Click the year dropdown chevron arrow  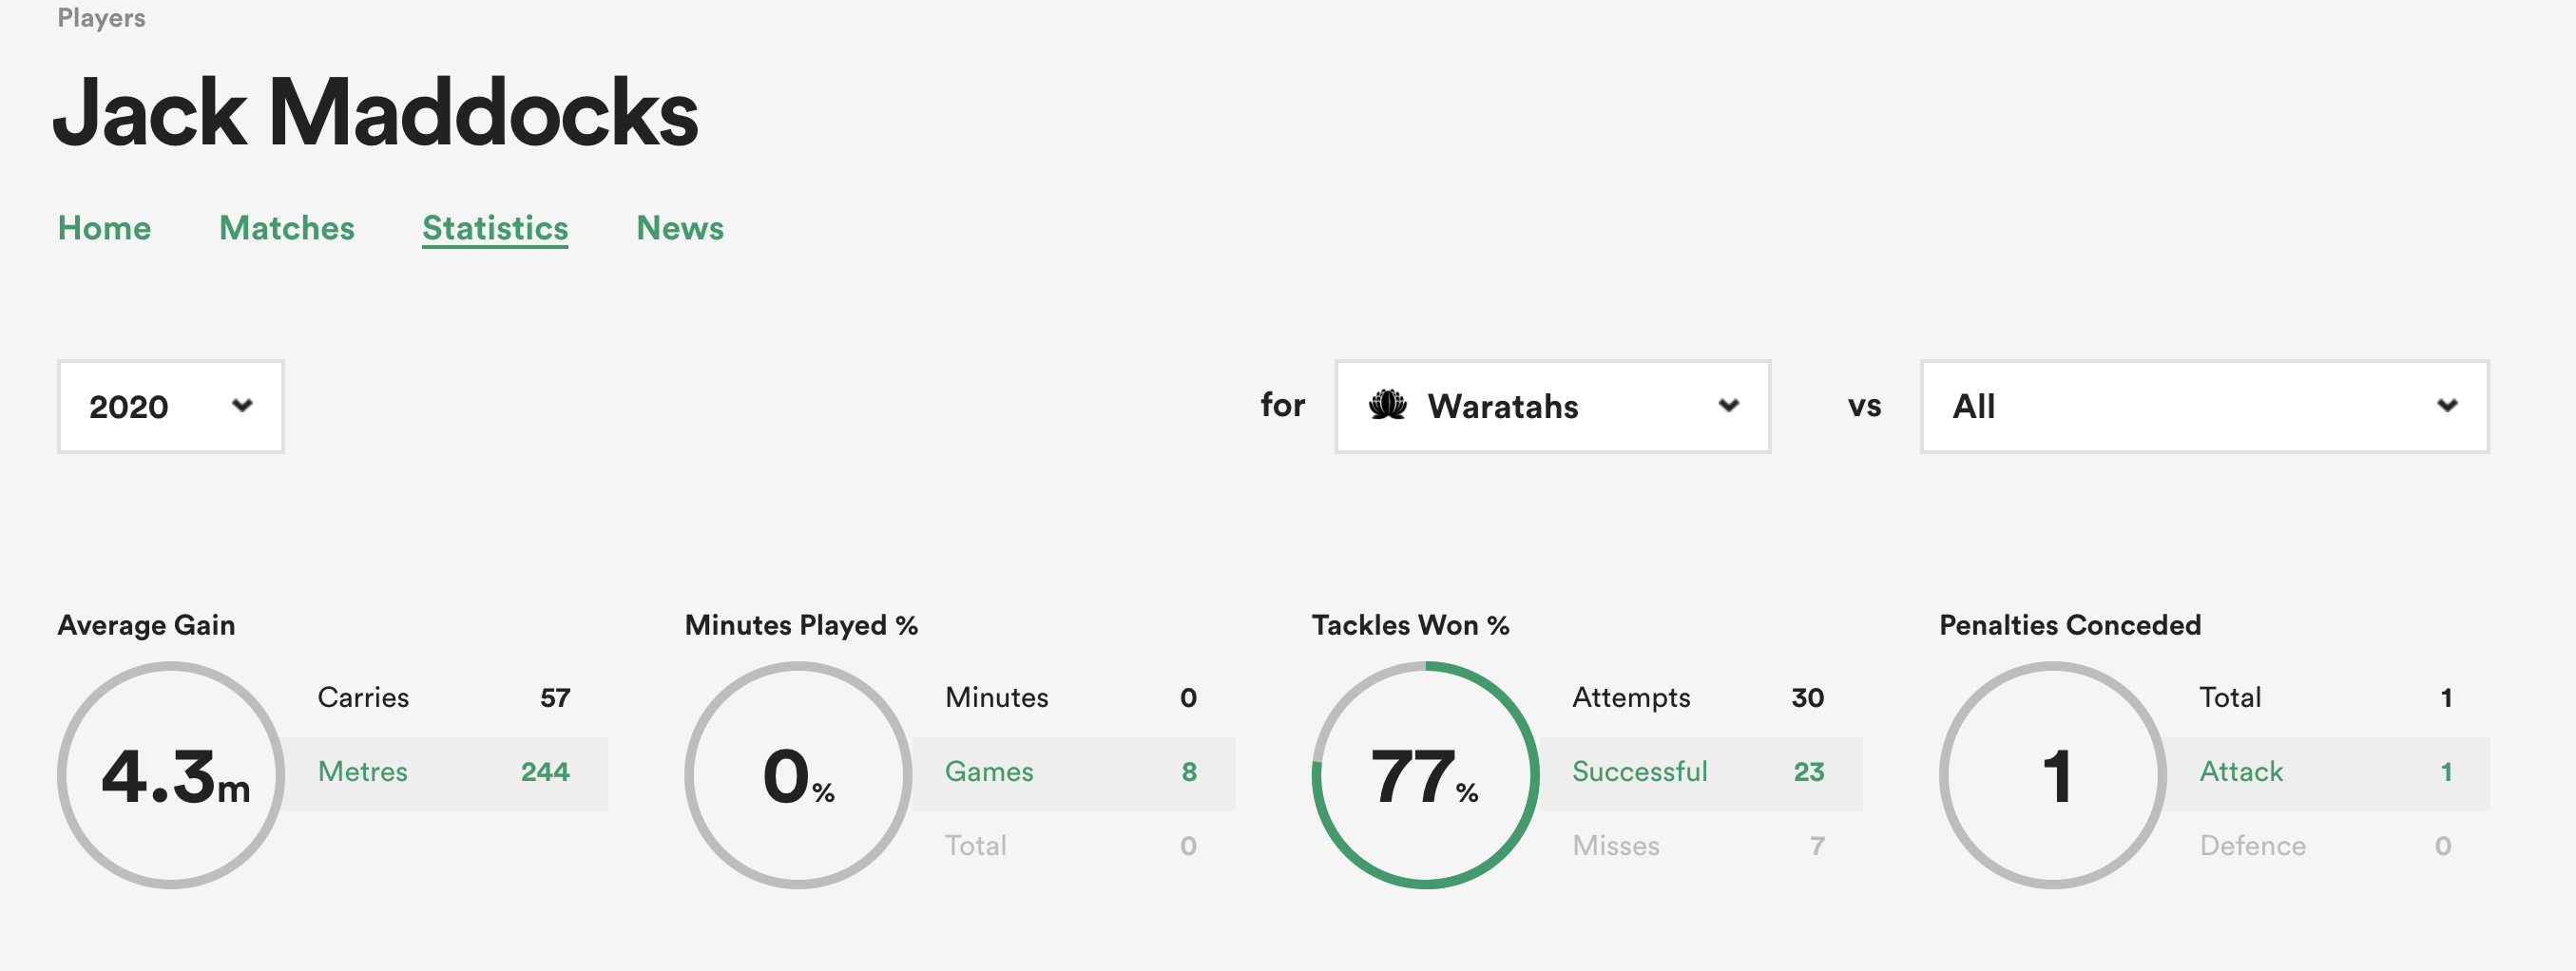(x=242, y=405)
